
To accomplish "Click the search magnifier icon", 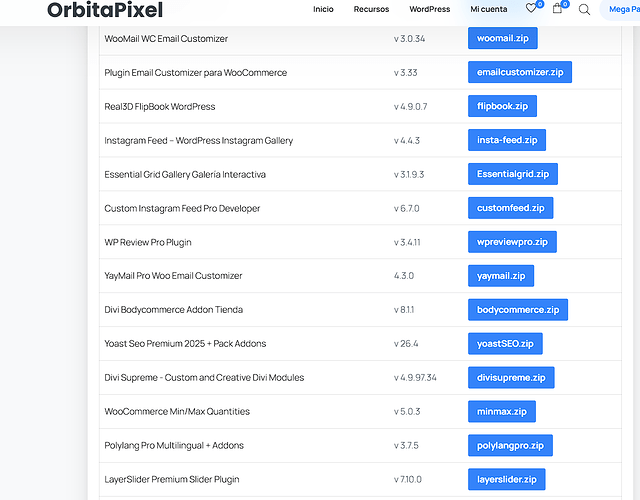I will (584, 10).
